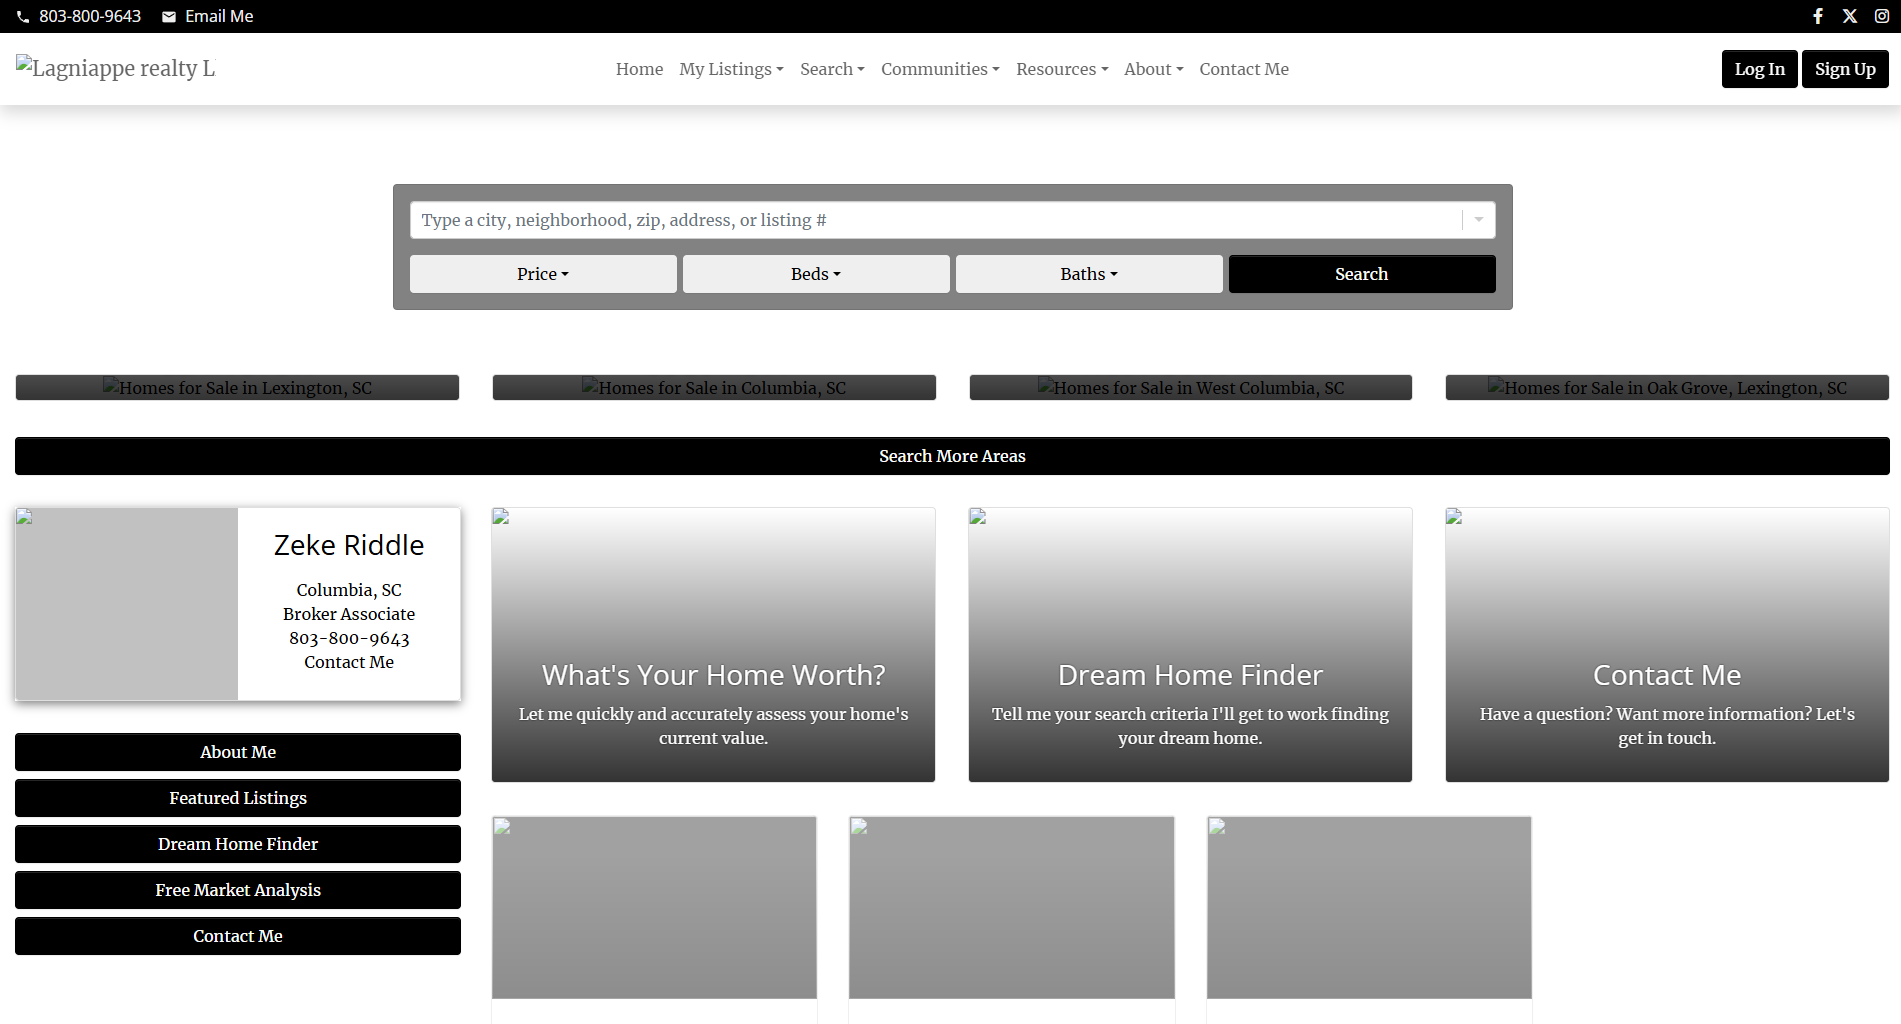Click Zeke Riddle's profile photo
Screen dimensions: 1901x1024
tap(127, 604)
